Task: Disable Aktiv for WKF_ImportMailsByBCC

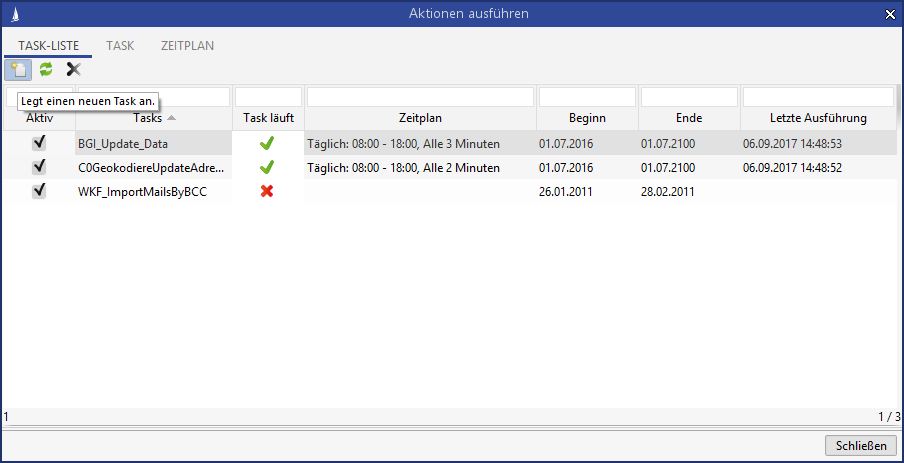Action: pyautogui.click(x=39, y=191)
